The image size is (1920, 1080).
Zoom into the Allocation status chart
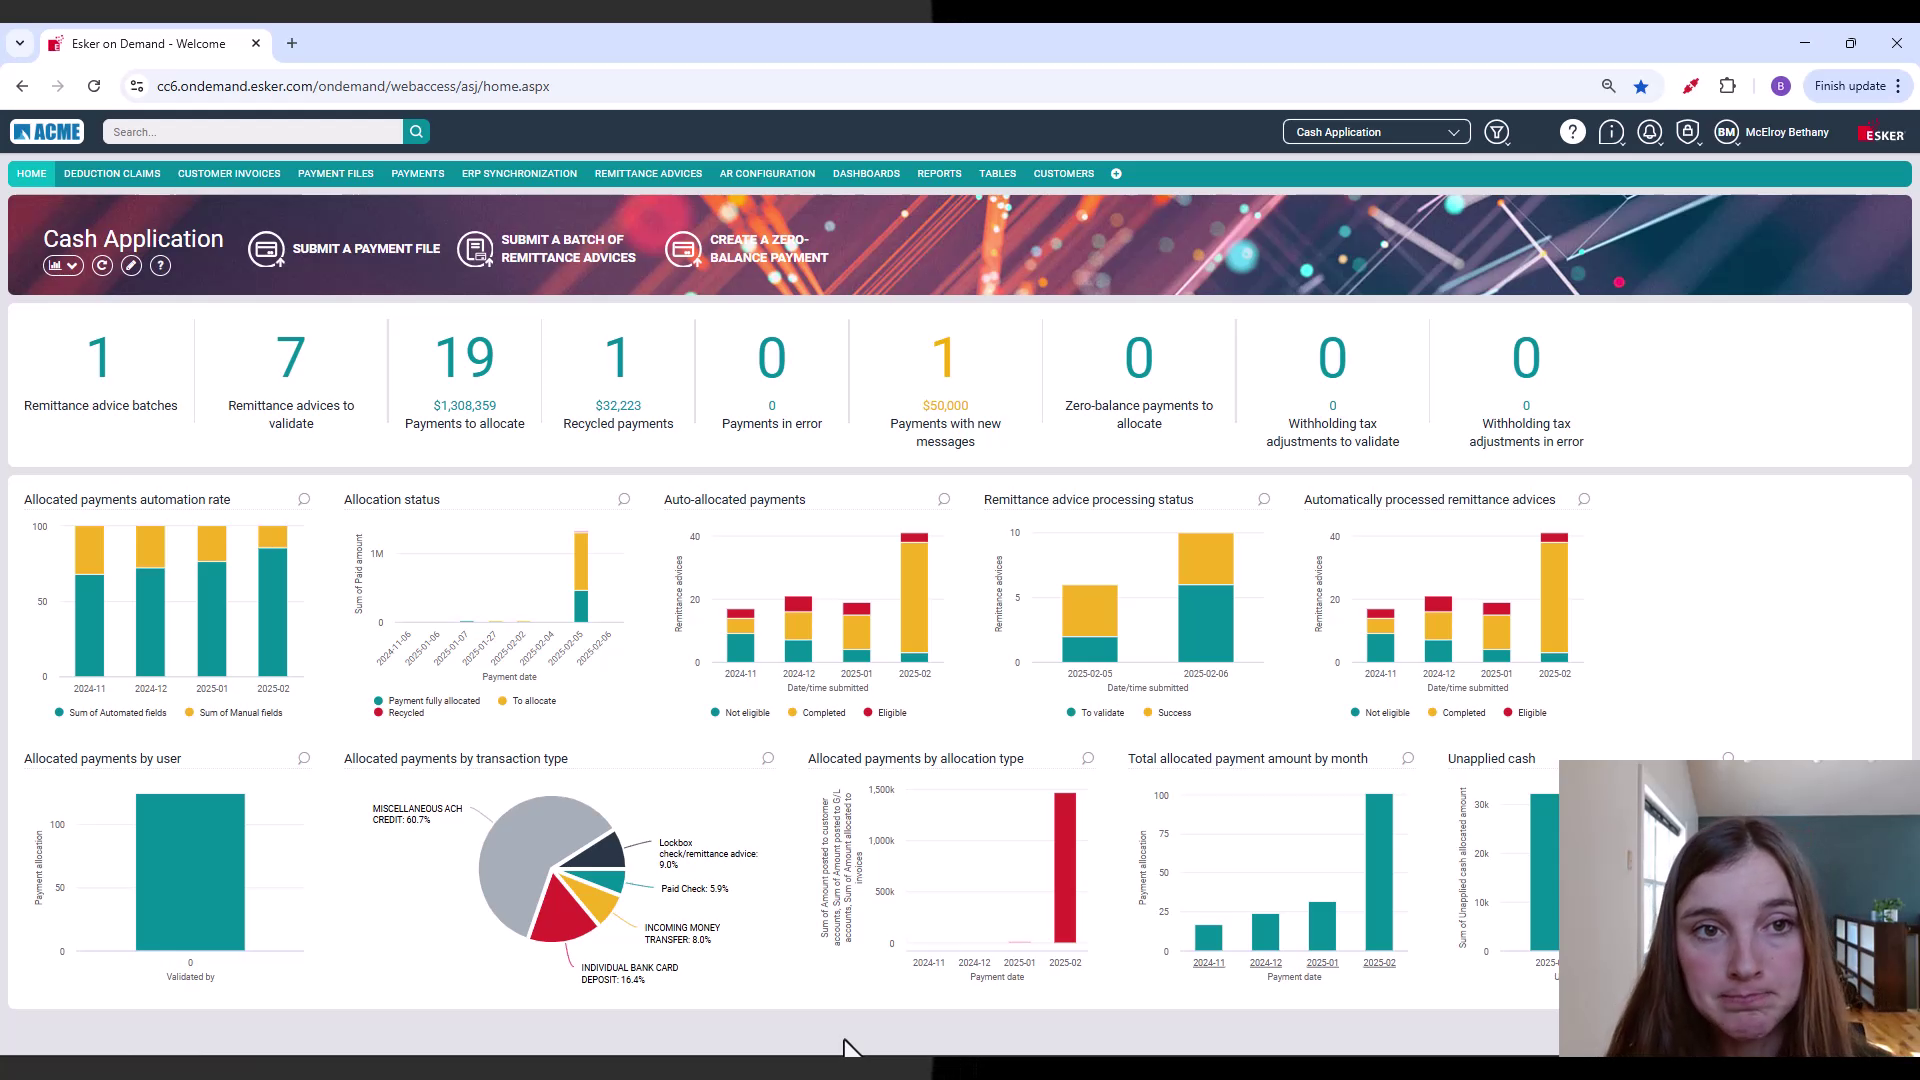pos(624,500)
